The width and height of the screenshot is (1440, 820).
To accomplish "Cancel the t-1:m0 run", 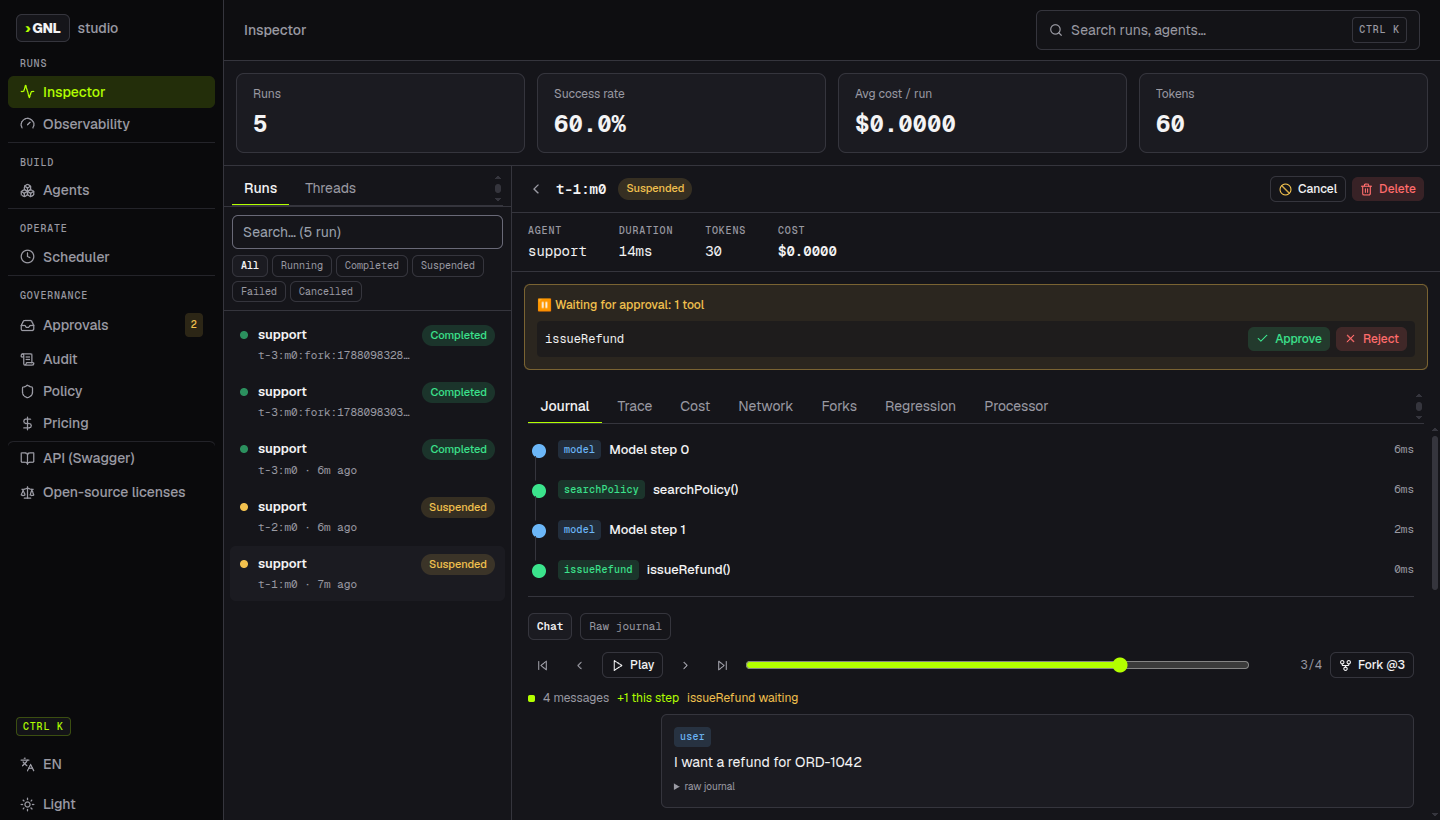I will click(1308, 189).
